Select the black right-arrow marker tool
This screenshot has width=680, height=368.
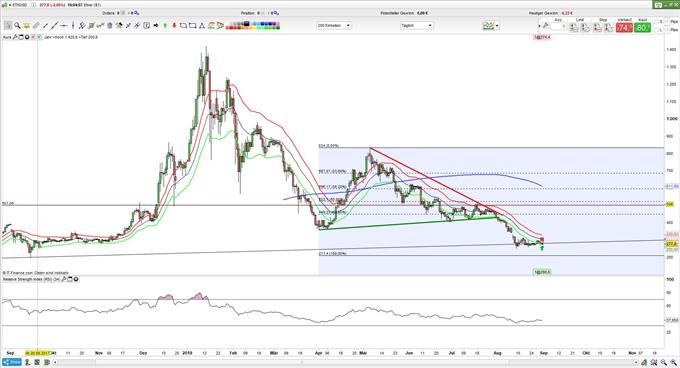click(x=156, y=26)
